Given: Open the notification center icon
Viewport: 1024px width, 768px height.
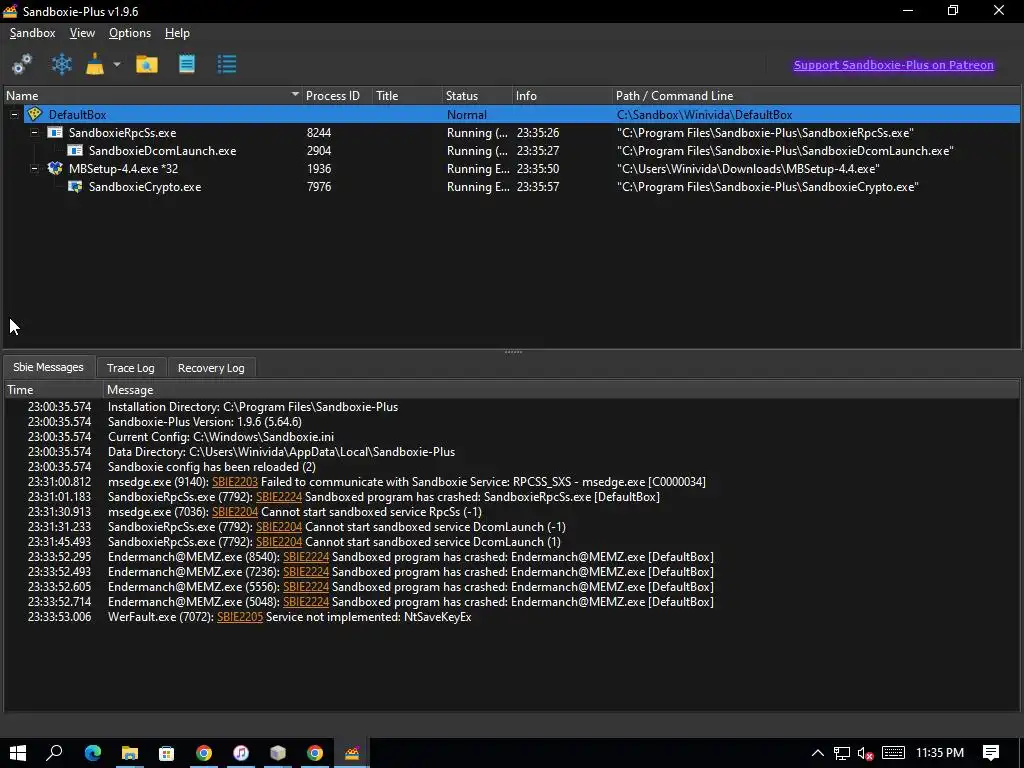Looking at the screenshot, I should tap(991, 753).
